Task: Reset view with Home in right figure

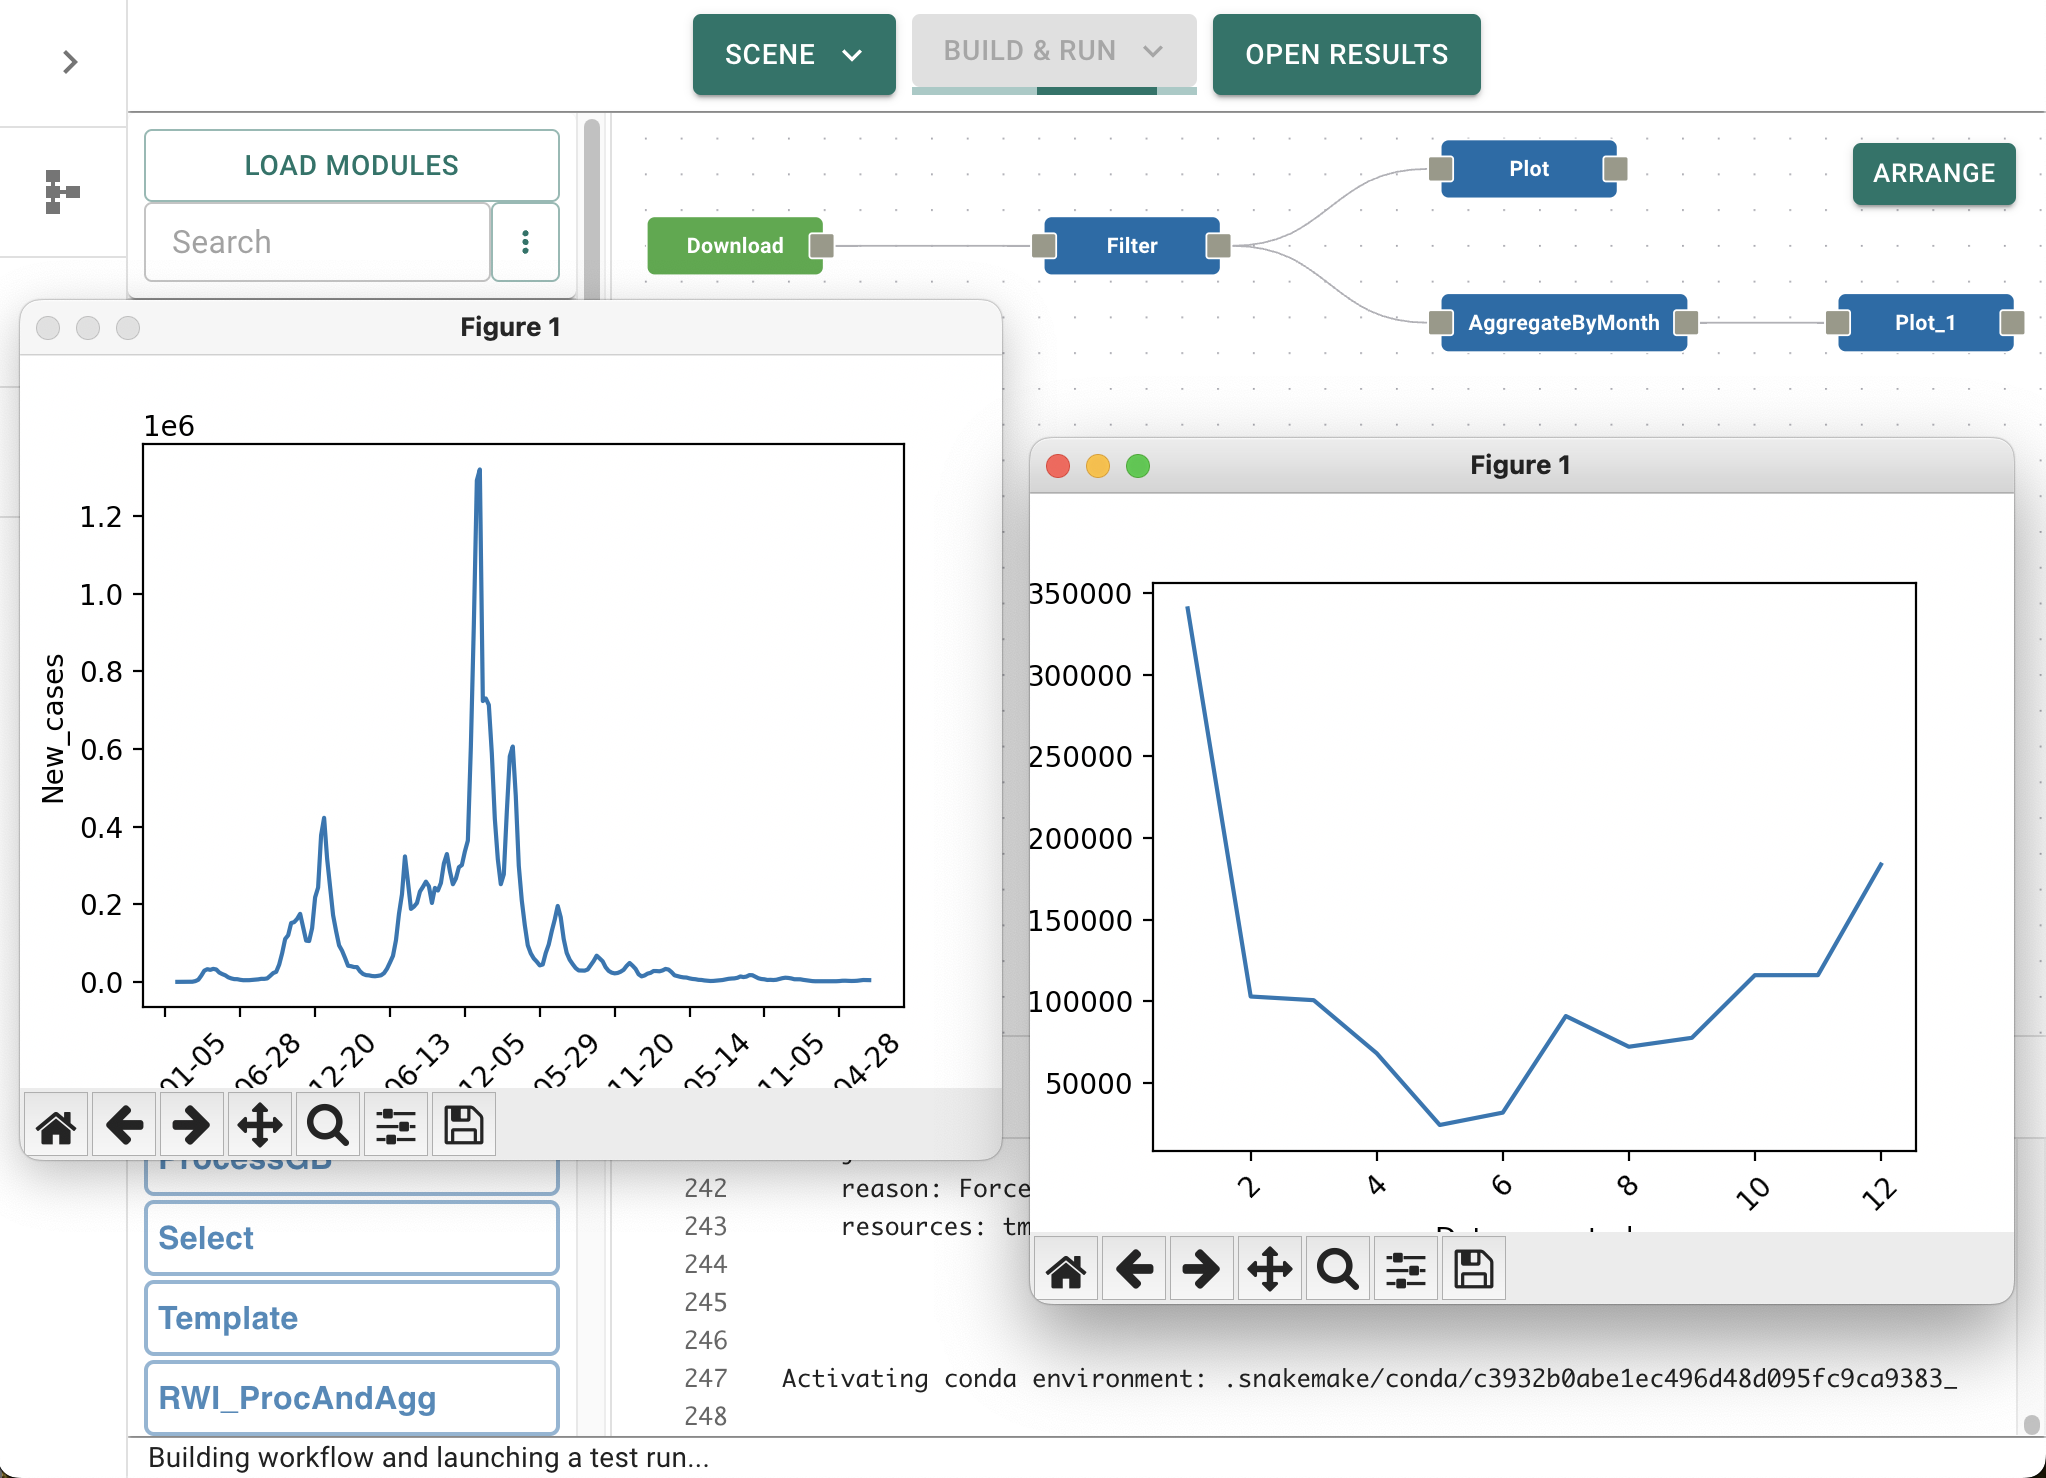Action: tap(1066, 1269)
